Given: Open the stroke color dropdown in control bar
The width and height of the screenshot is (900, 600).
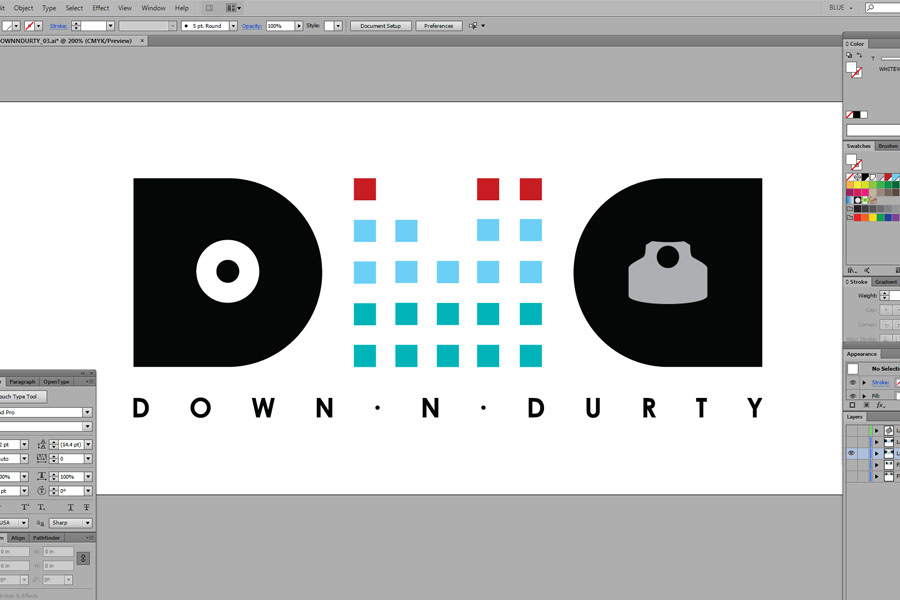Looking at the screenshot, I should [38, 26].
